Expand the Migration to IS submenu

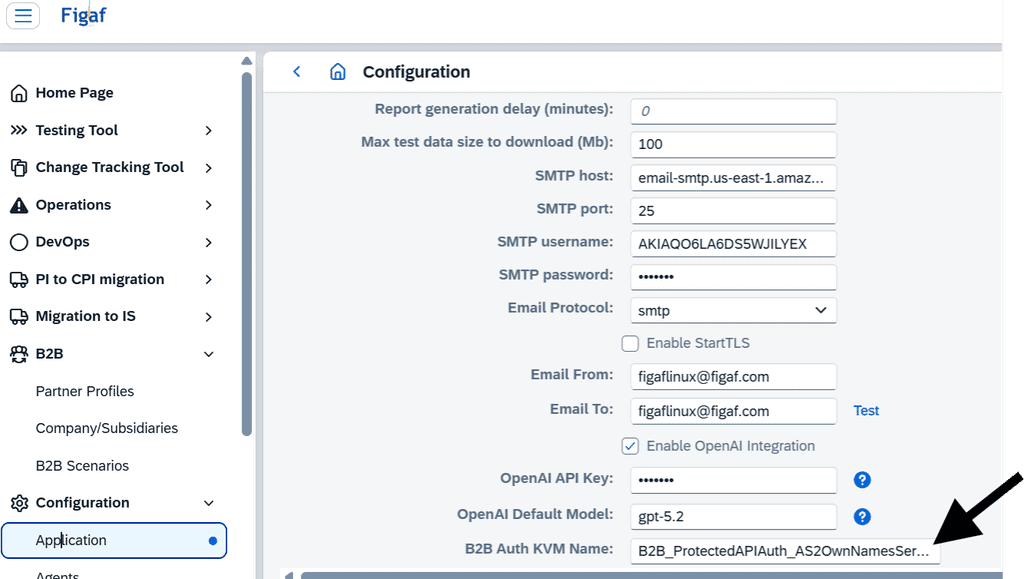click(x=208, y=317)
